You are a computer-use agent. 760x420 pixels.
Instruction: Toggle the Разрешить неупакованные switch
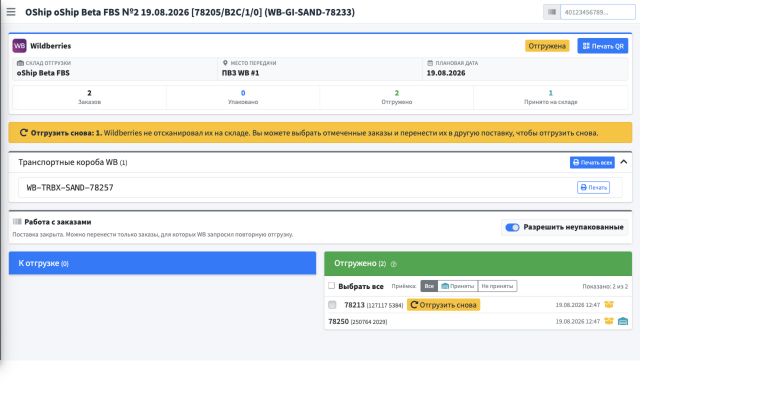(512, 227)
